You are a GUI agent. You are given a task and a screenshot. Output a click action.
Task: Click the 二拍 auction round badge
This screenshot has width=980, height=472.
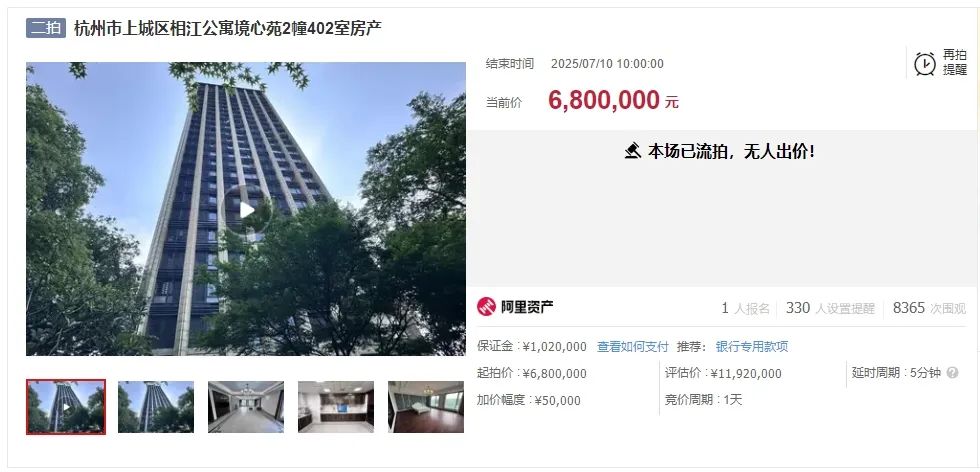[x=46, y=28]
